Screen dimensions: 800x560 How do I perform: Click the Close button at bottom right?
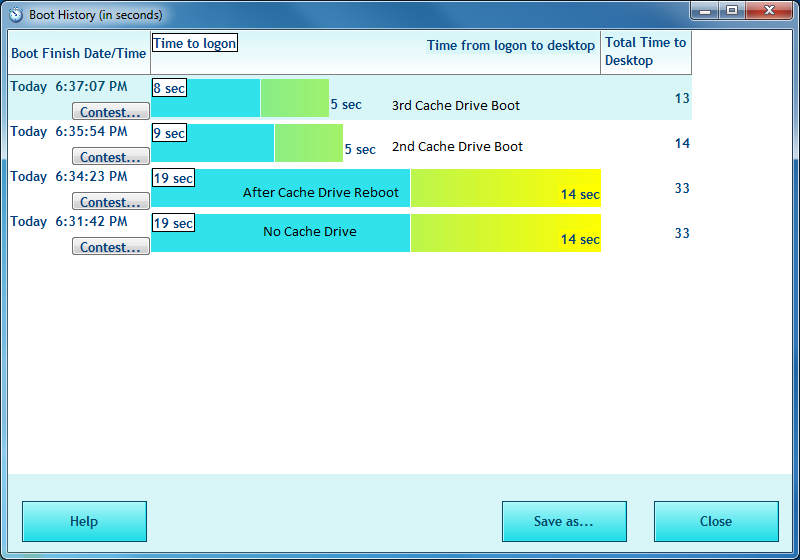(715, 521)
